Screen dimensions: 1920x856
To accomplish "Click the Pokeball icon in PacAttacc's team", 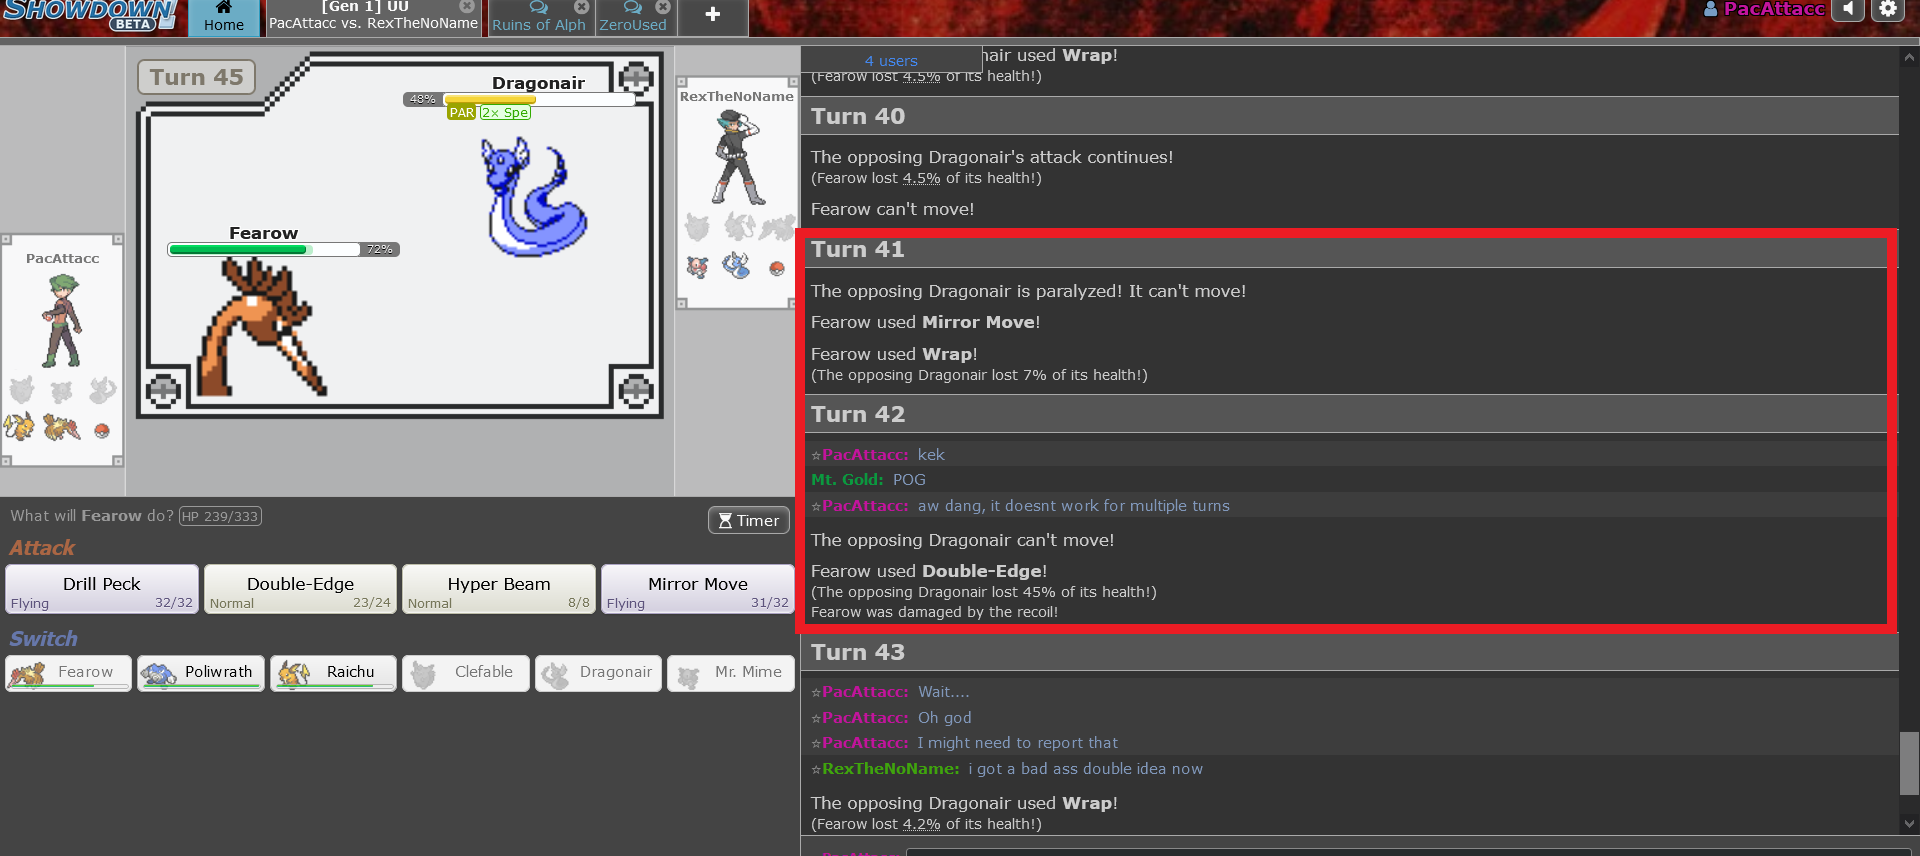I will 101,431.
